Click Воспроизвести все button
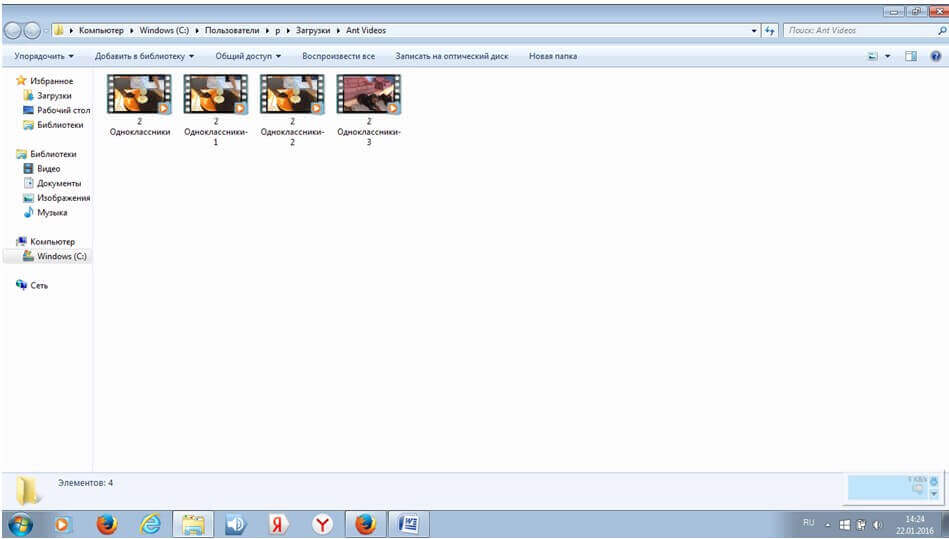Viewport: 949px width, 539px height. click(x=338, y=56)
